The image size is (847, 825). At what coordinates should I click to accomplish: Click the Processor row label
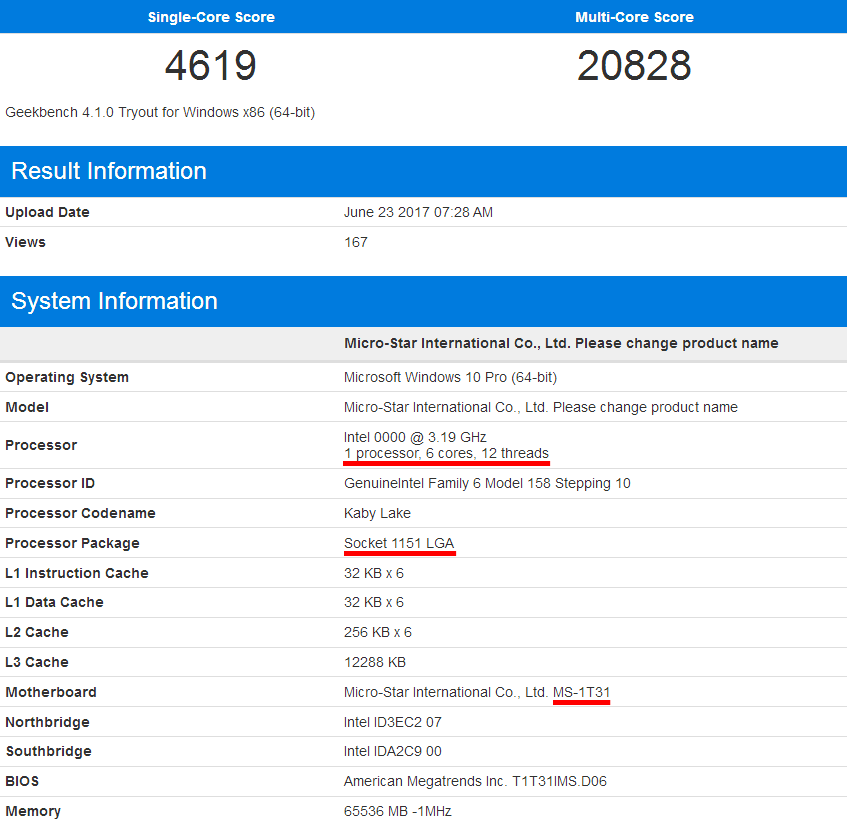click(x=41, y=445)
